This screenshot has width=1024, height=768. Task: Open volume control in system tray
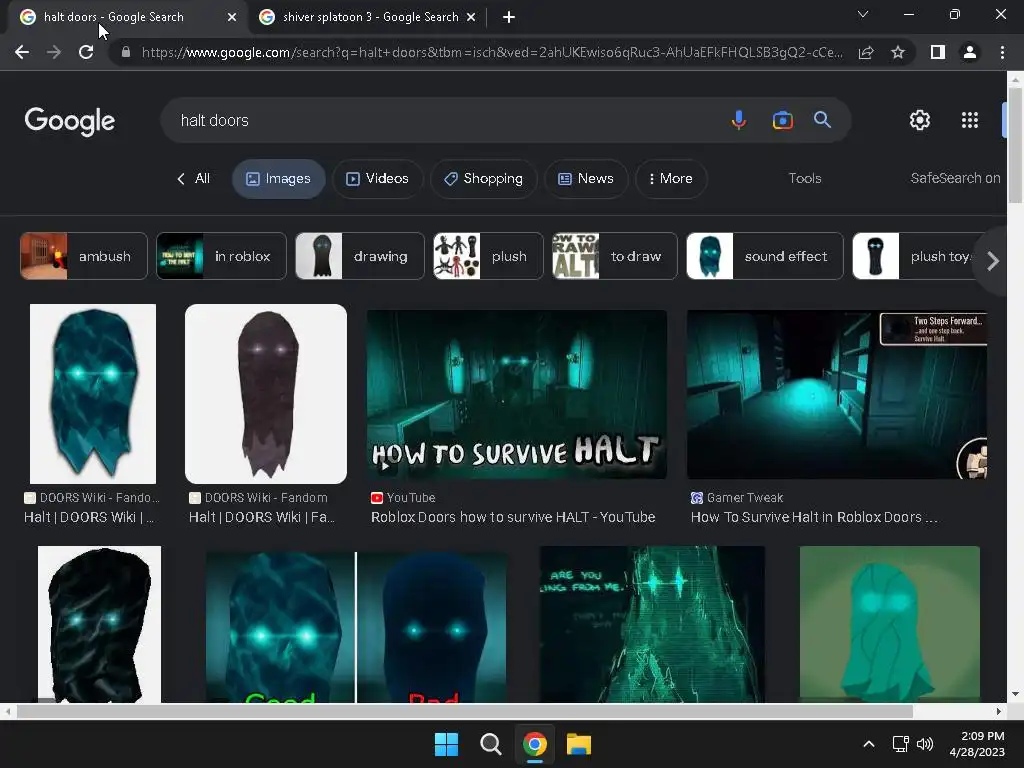tap(925, 744)
